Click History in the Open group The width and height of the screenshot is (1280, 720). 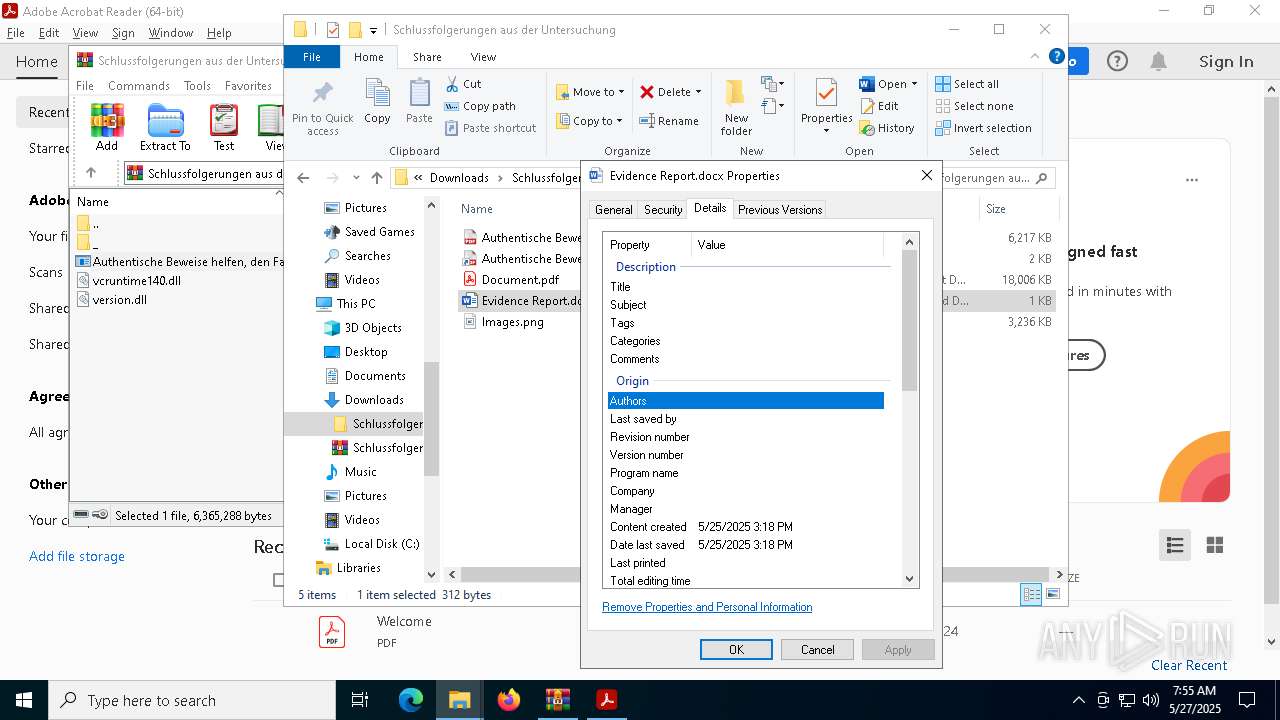[886, 128]
